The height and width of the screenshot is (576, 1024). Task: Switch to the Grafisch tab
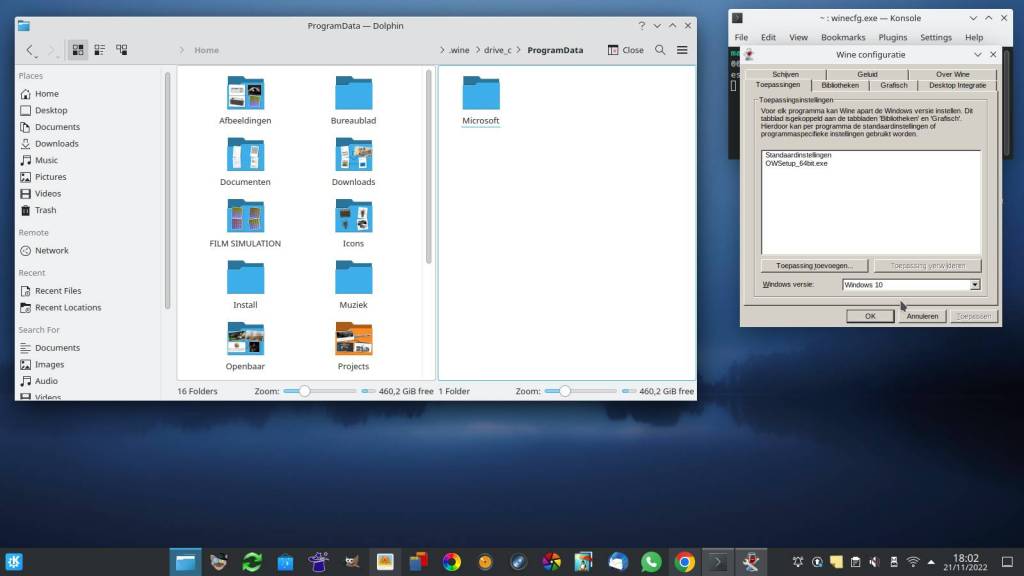click(x=893, y=86)
